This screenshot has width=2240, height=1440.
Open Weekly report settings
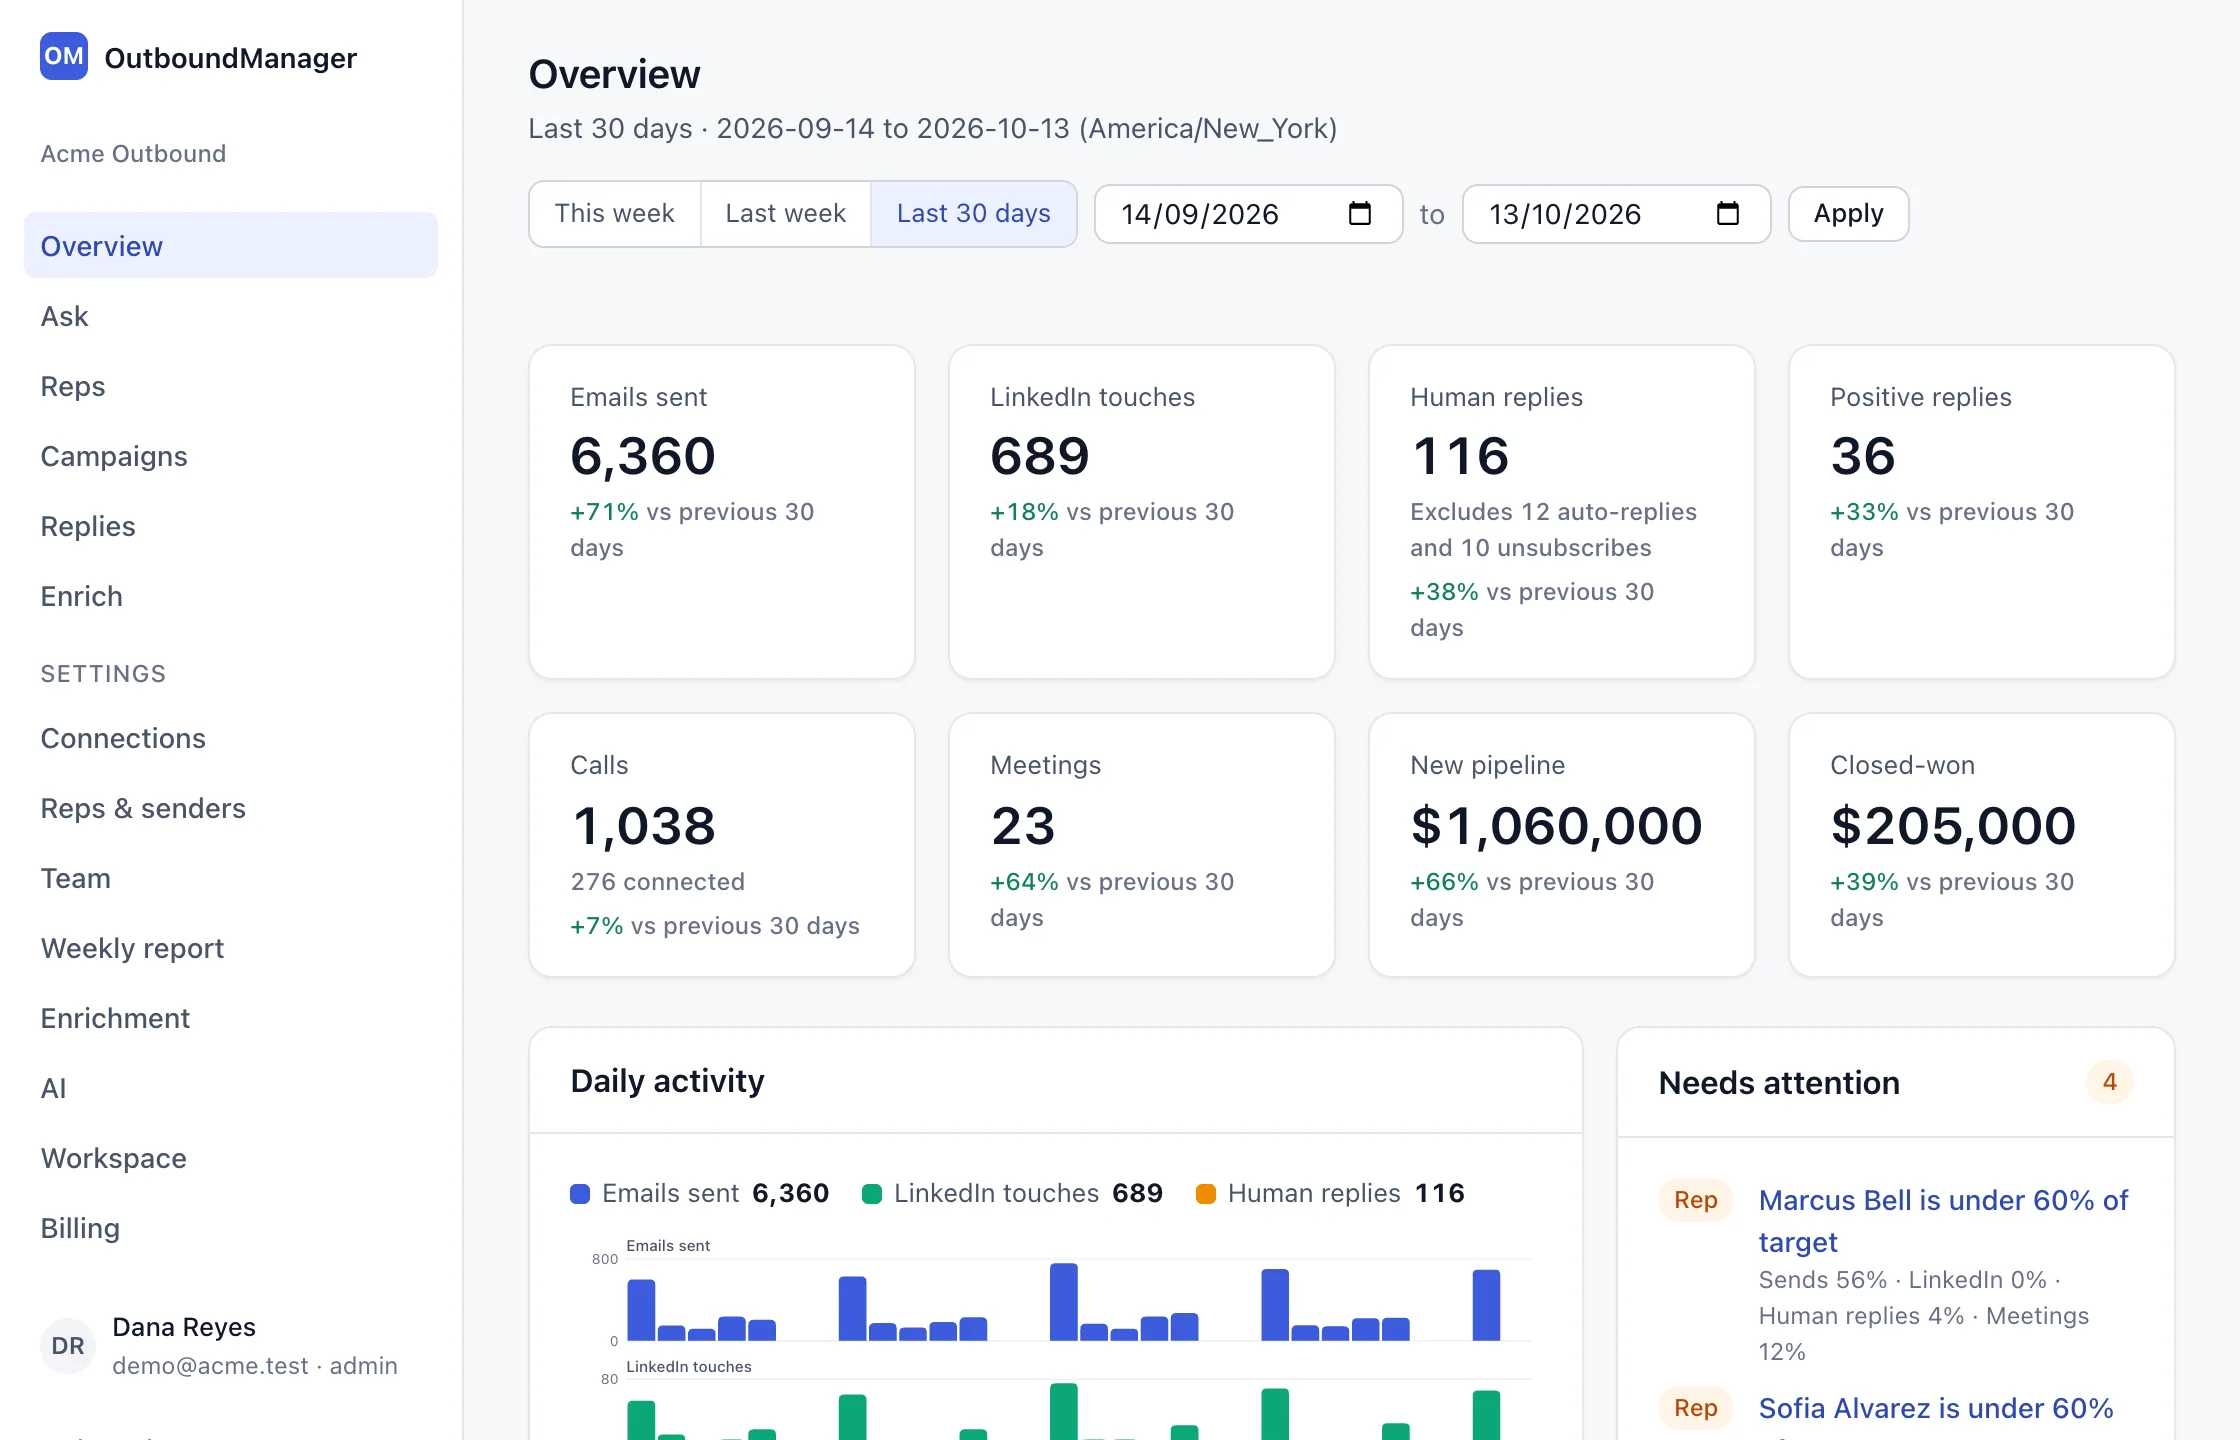pos(231,948)
